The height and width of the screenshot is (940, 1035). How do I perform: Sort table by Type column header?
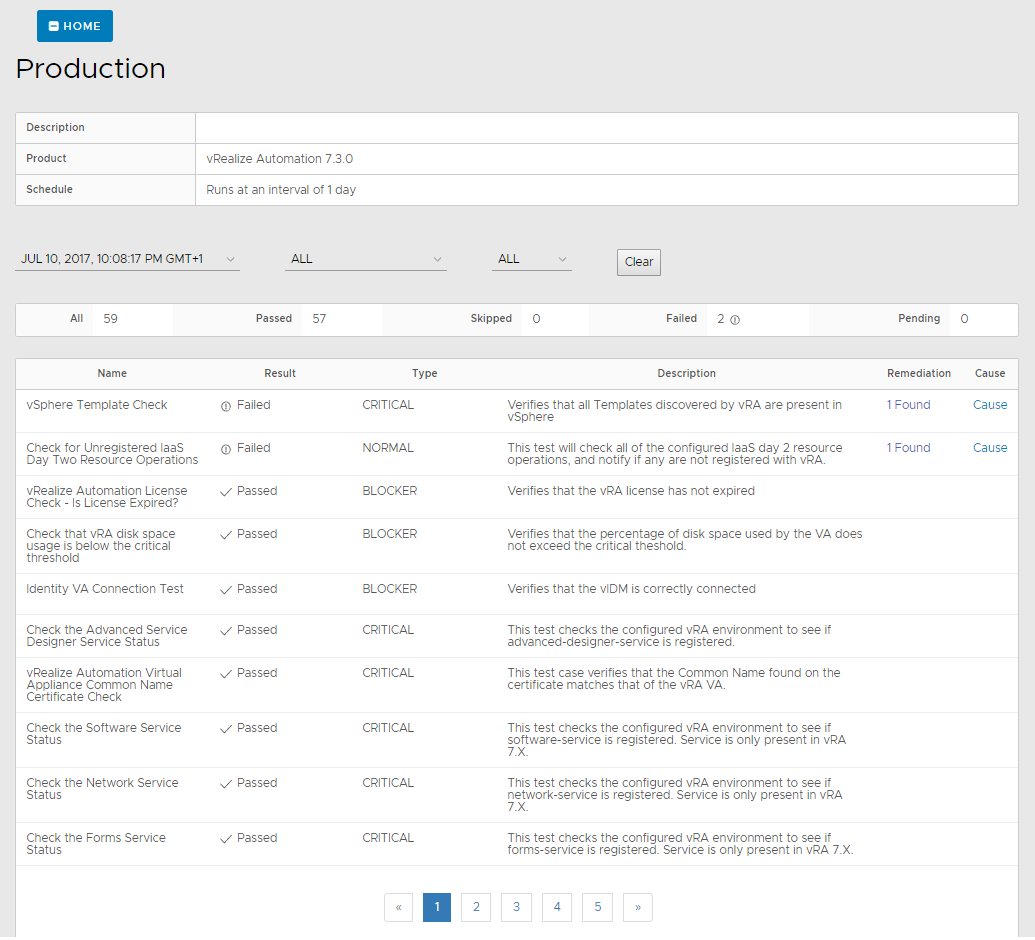click(x=424, y=373)
